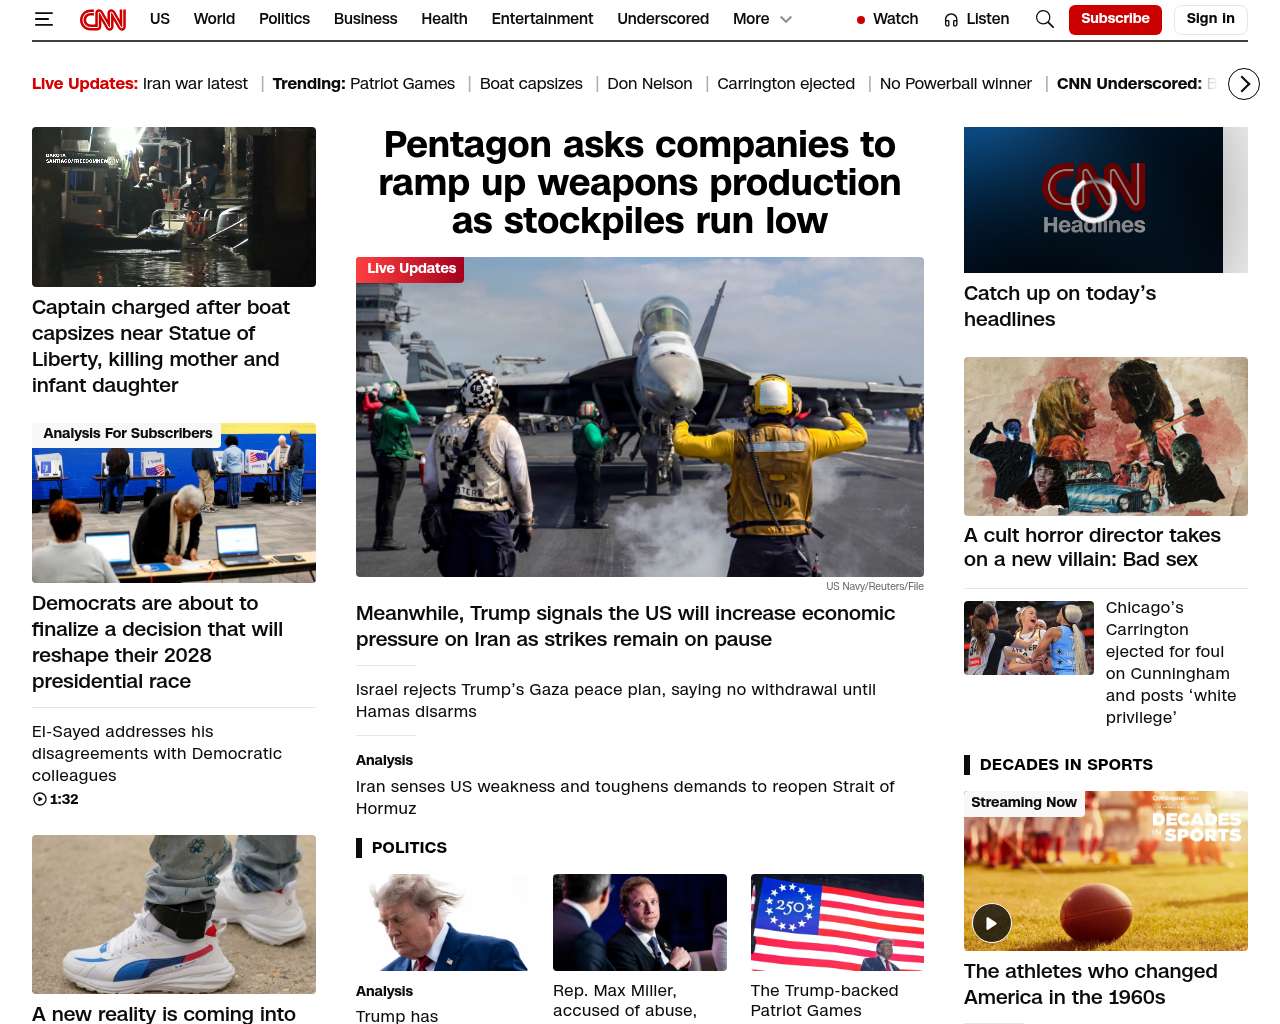Navigate to the Health section
This screenshot has height=1024, width=1280.
click(x=444, y=19)
